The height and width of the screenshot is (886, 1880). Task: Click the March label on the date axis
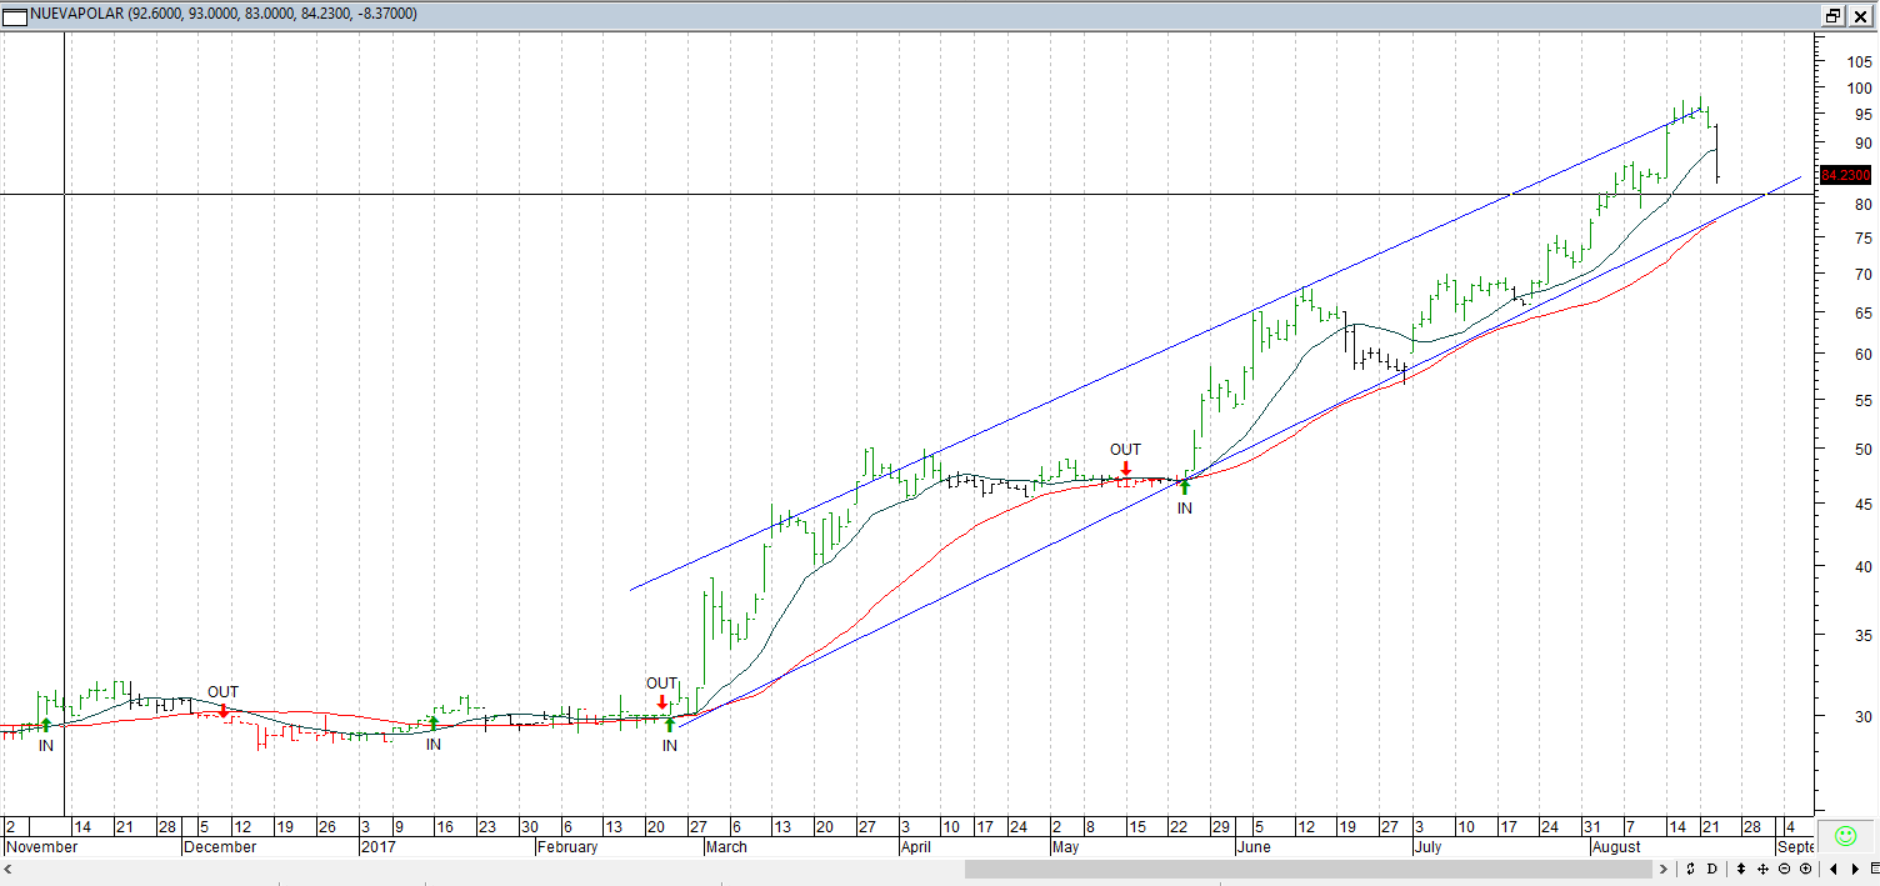pyautogui.click(x=726, y=847)
